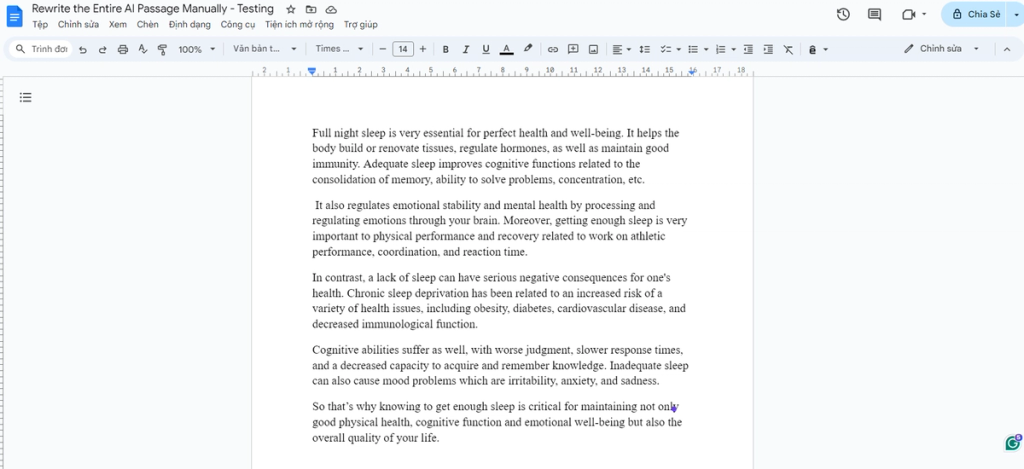1024x469 pixels.
Task: Click the paragraph starting 'Full night sleep'
Action: [496, 156]
